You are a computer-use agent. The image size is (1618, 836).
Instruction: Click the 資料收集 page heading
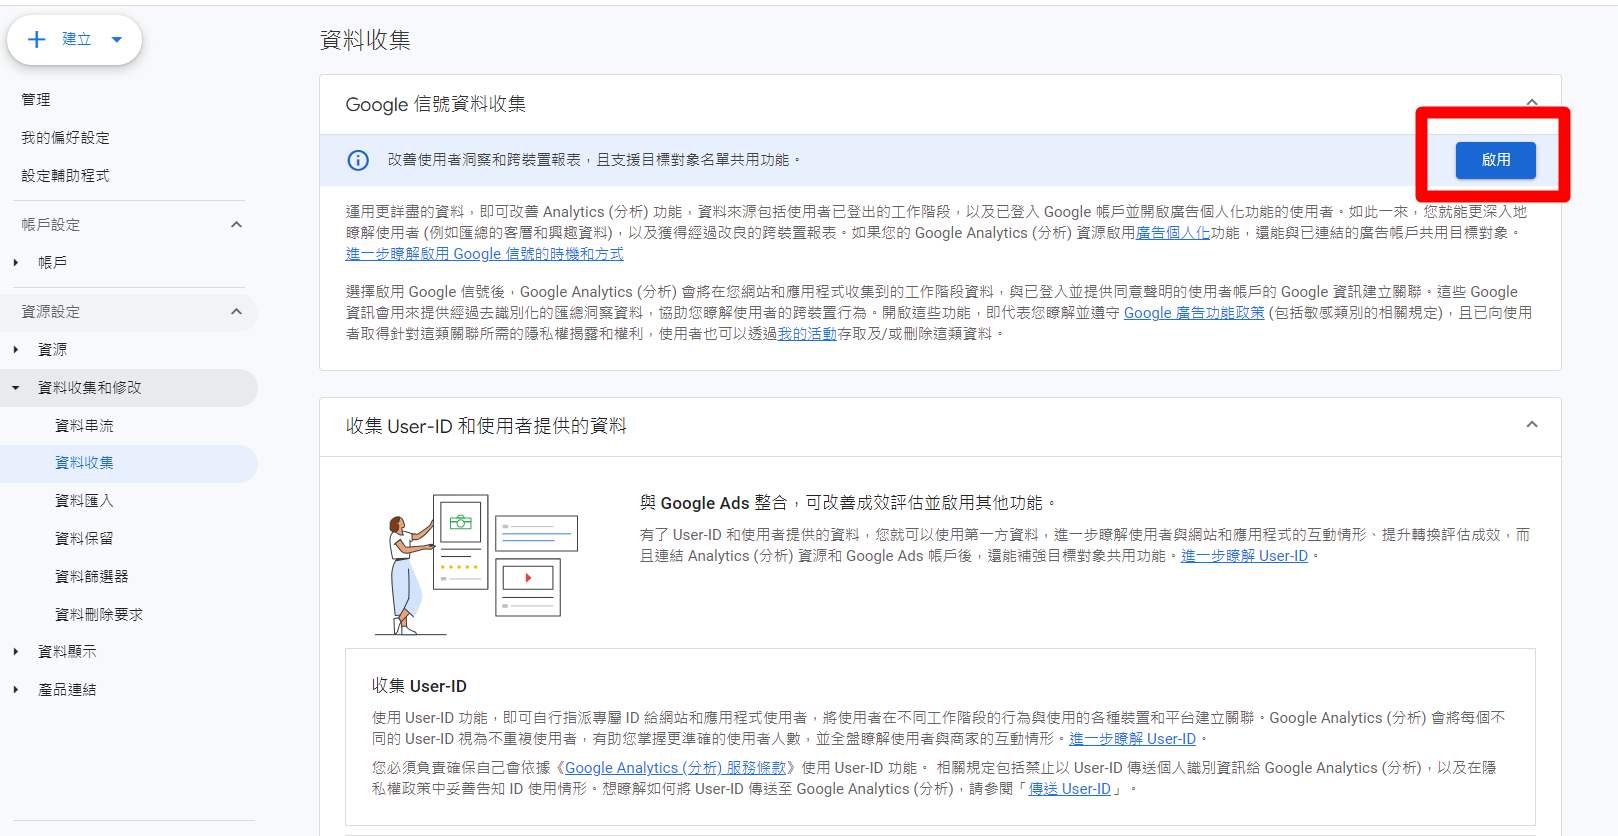tap(365, 40)
